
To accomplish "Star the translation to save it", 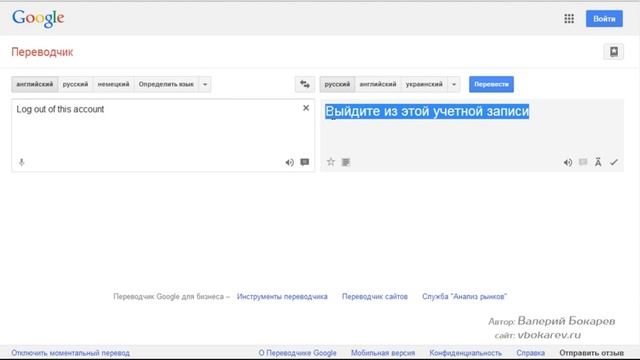I will pyautogui.click(x=331, y=162).
